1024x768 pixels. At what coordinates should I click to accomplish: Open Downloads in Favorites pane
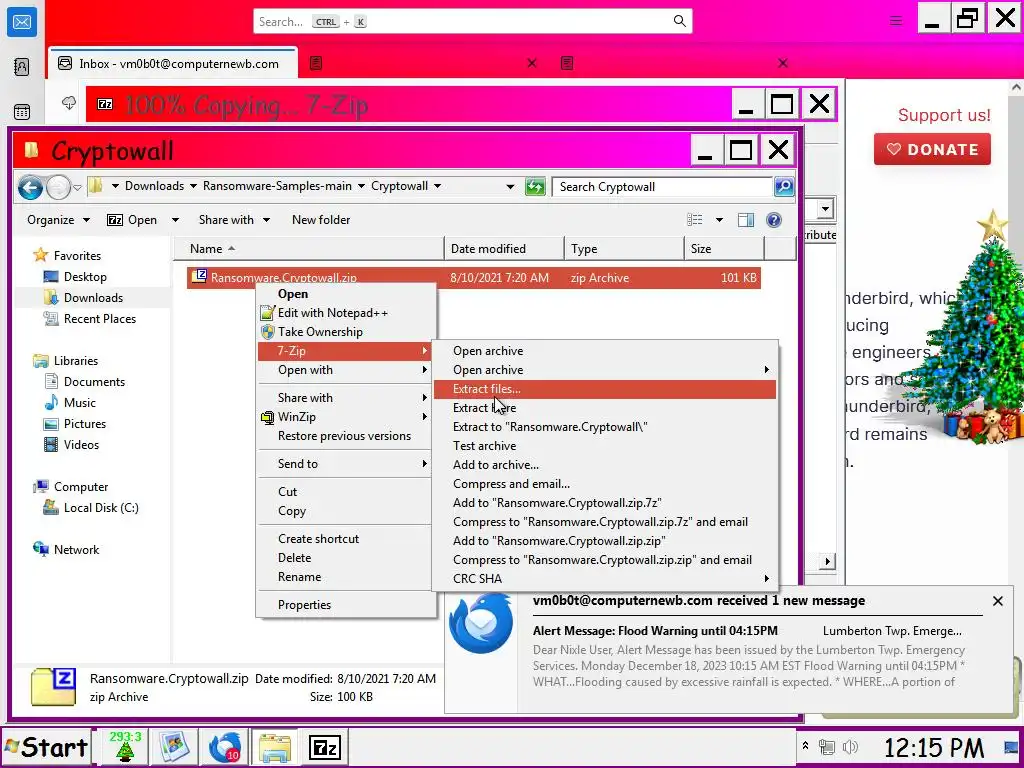pyautogui.click(x=93, y=298)
